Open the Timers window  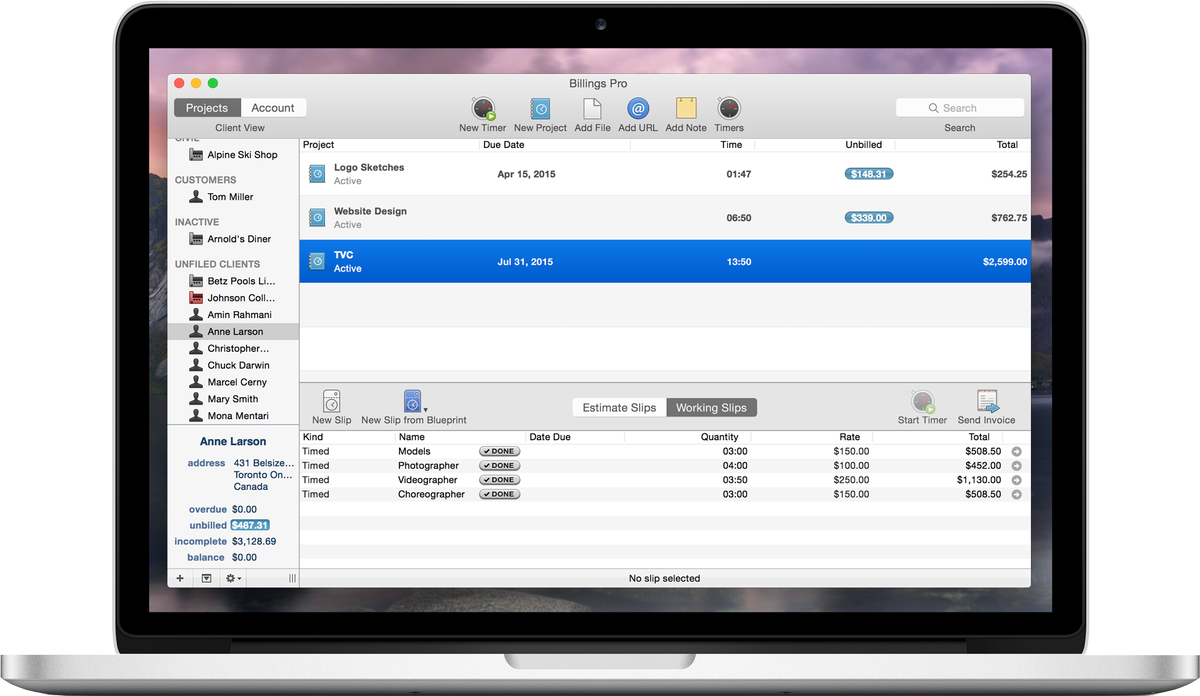pyautogui.click(x=729, y=108)
